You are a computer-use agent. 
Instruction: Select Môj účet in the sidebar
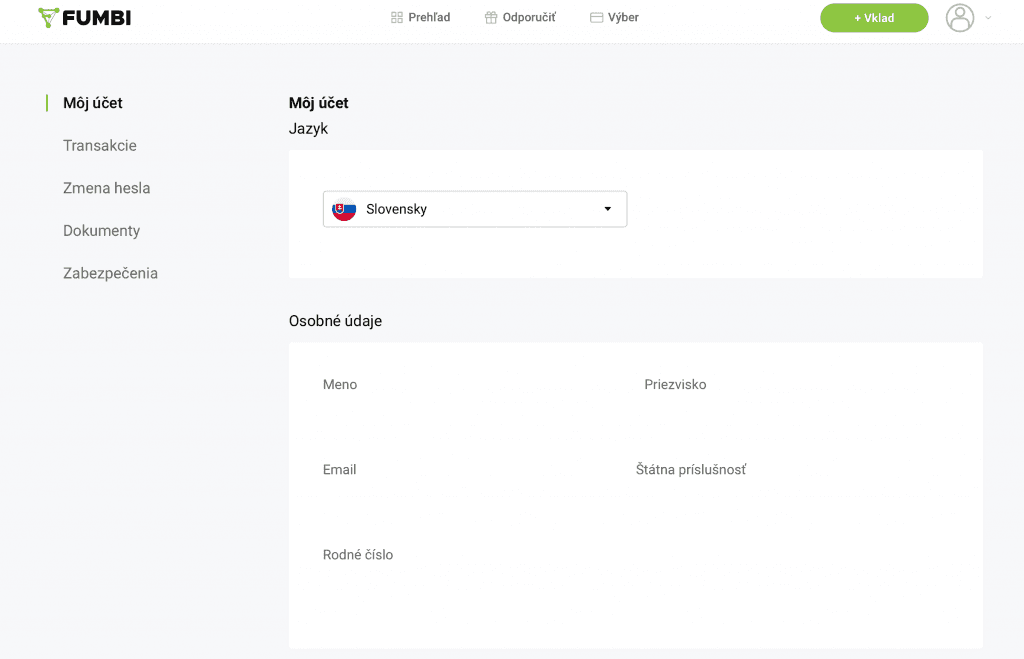[x=93, y=103]
